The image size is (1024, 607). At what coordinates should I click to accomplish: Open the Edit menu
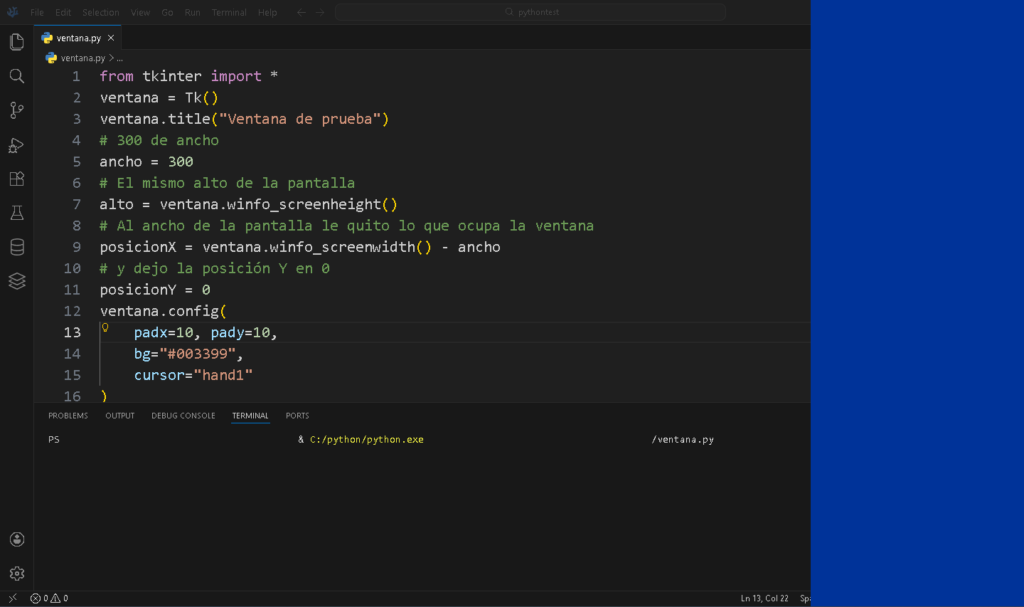coord(63,12)
